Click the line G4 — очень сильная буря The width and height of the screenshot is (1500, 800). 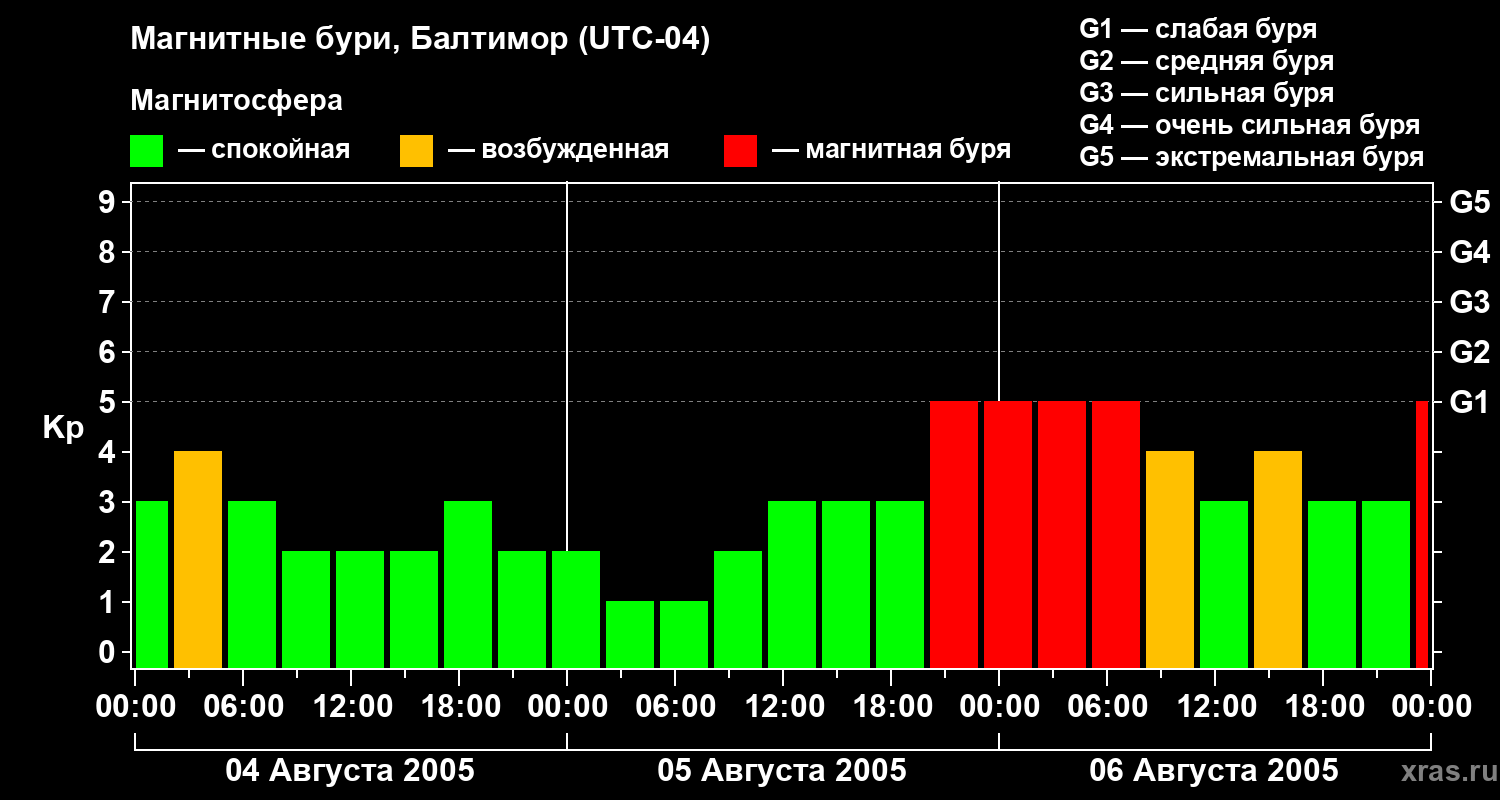[x=1250, y=125]
